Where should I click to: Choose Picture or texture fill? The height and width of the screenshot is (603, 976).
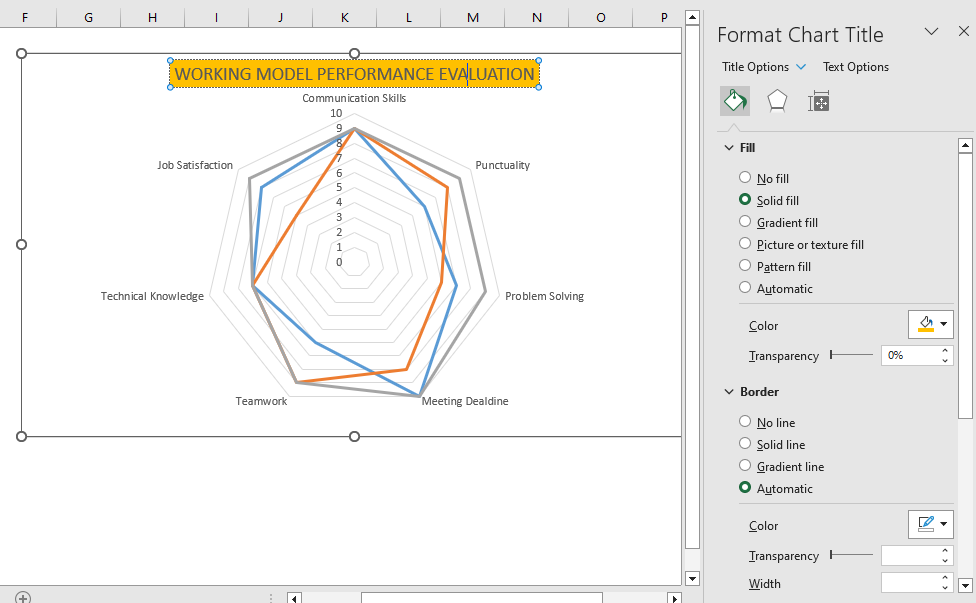(744, 243)
